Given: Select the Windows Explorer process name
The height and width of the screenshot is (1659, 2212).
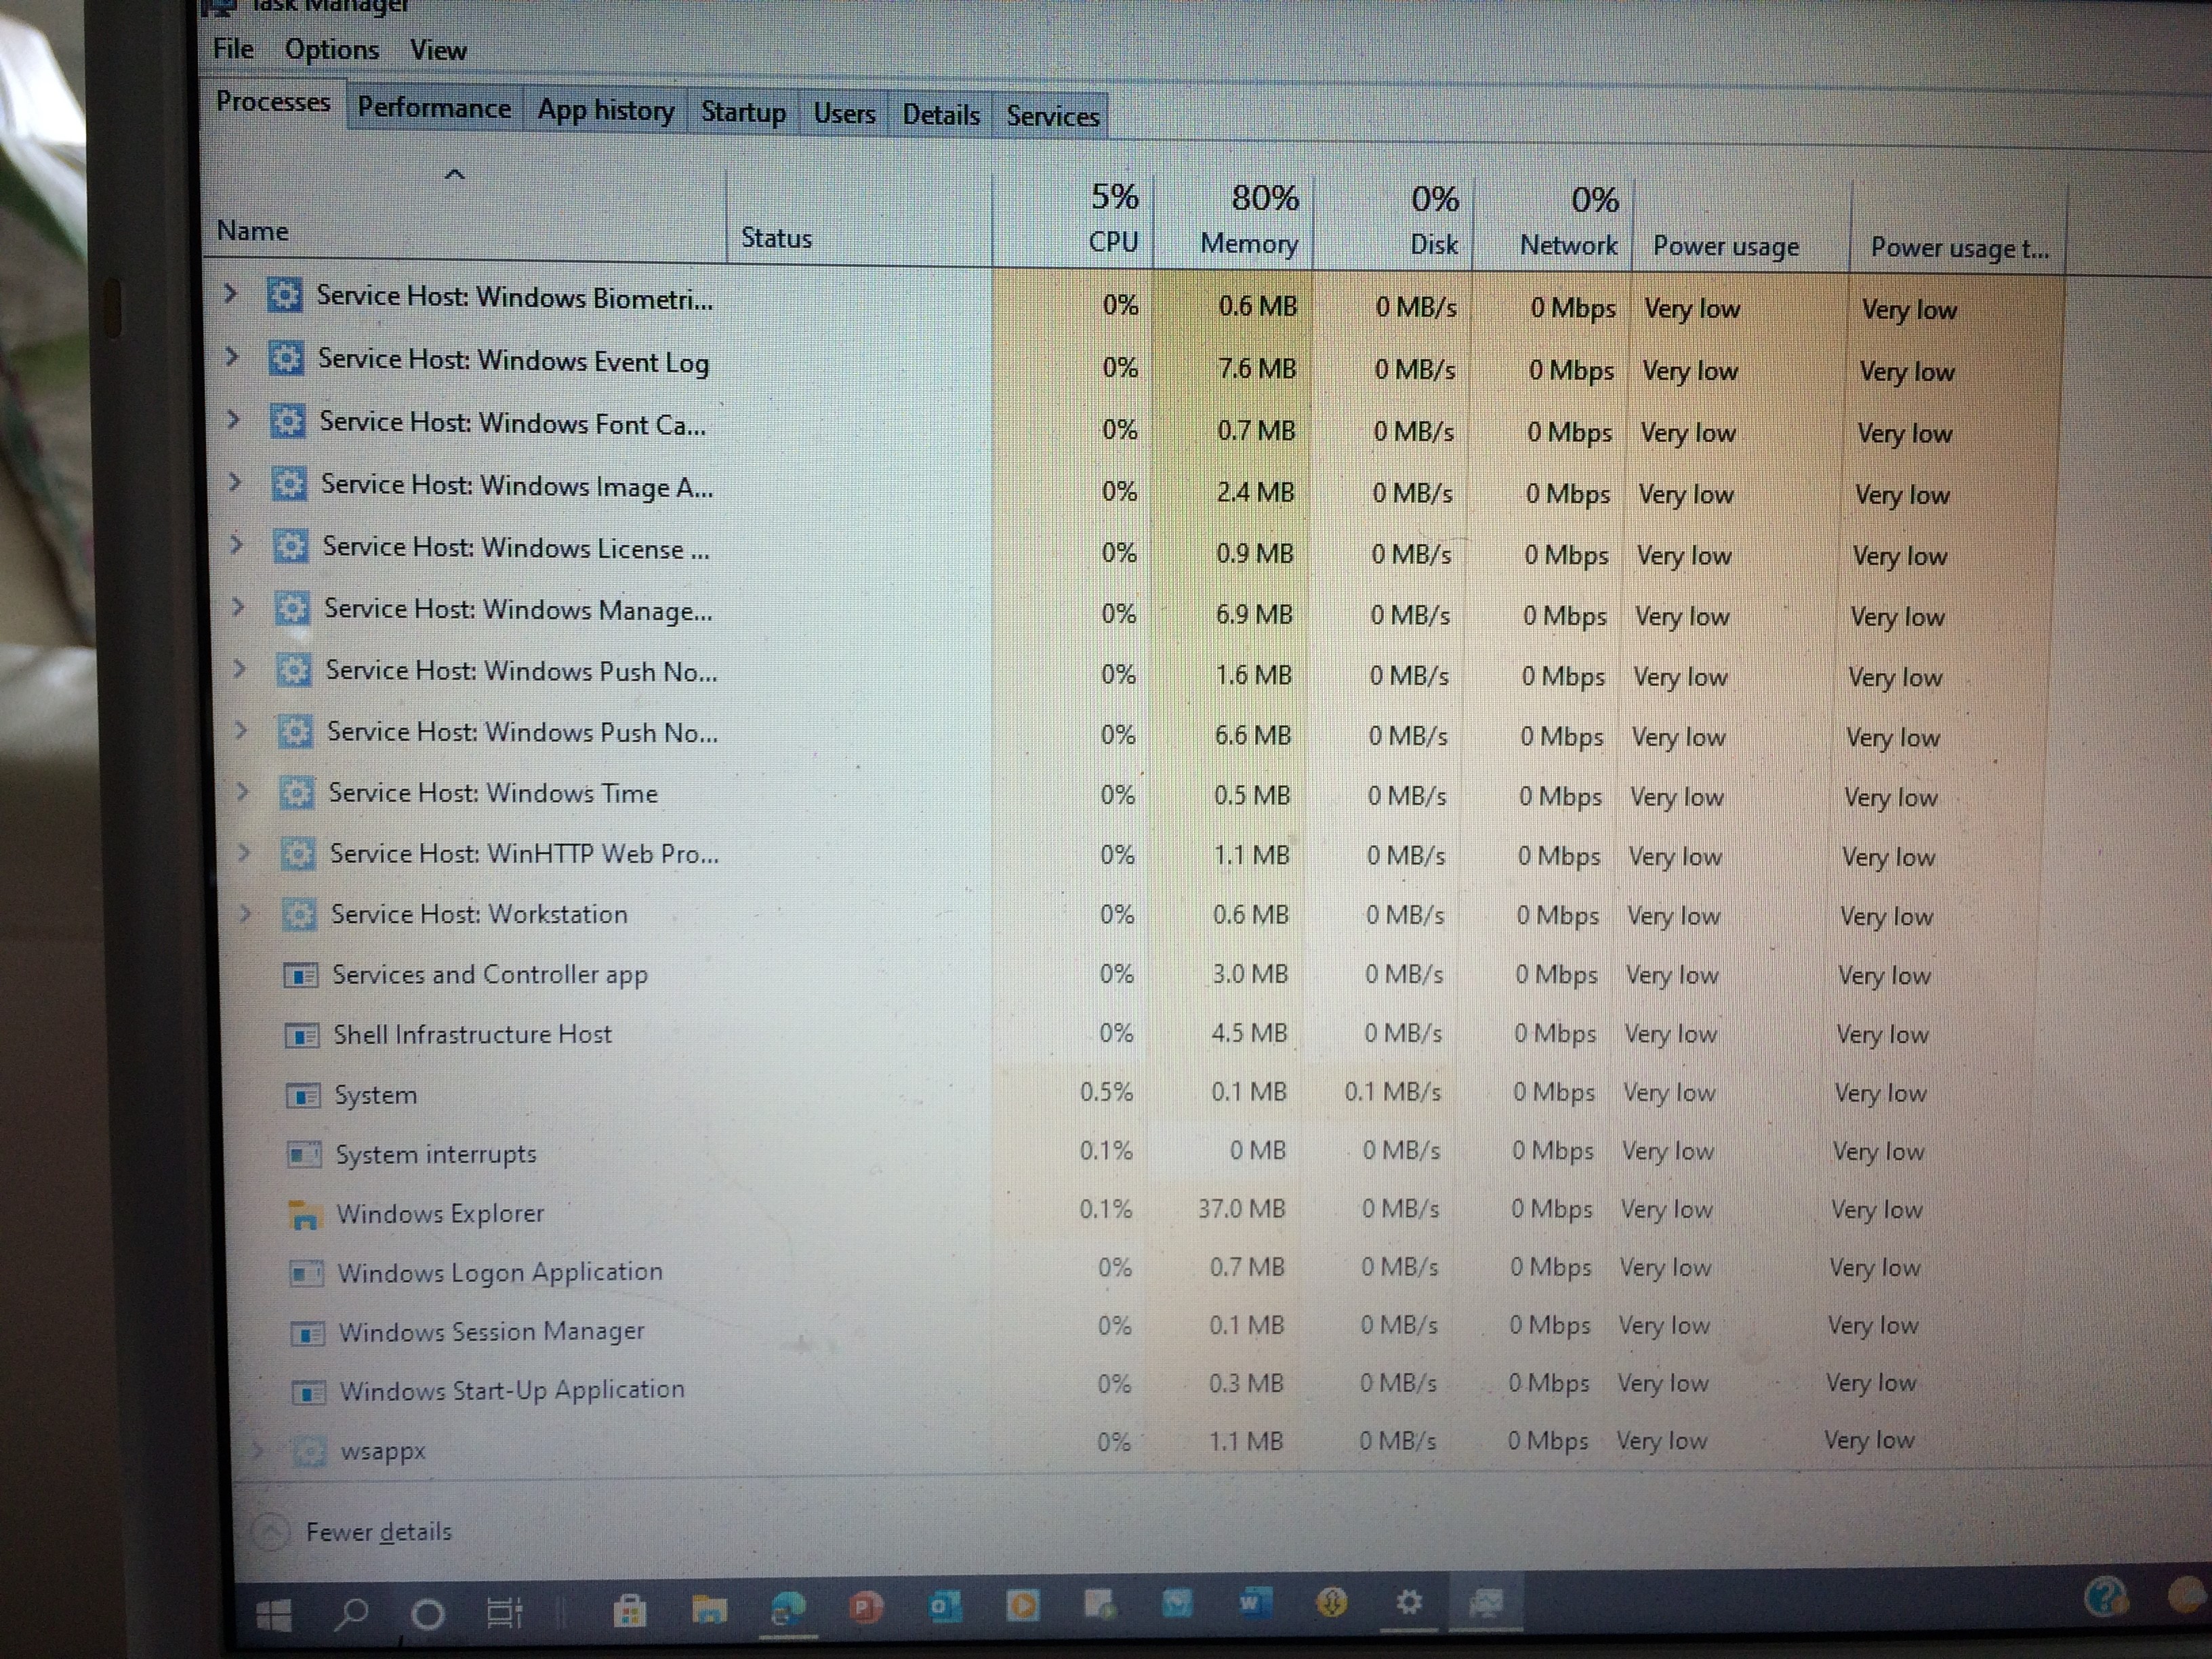Looking at the screenshot, I should point(440,1214).
